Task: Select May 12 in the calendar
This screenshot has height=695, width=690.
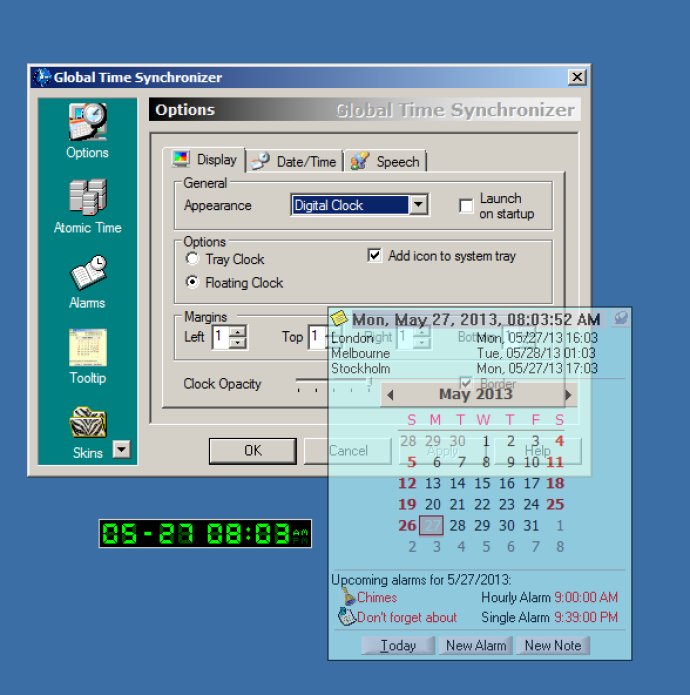Action: tap(407, 483)
